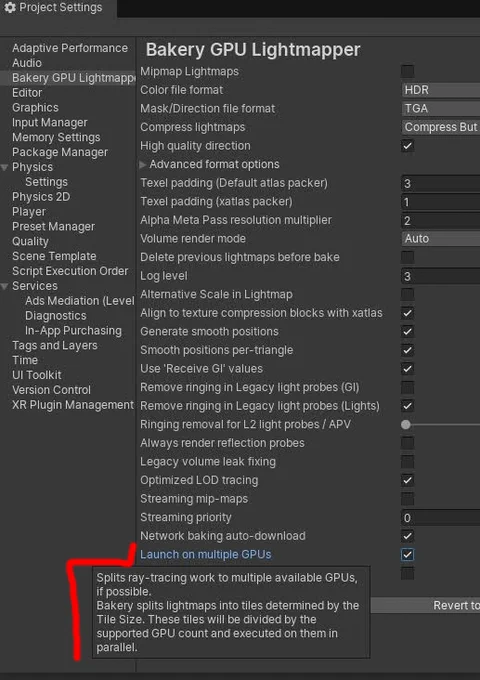480x680 pixels.
Task: Enable Legacy volume leak fixing
Action: coord(407,462)
